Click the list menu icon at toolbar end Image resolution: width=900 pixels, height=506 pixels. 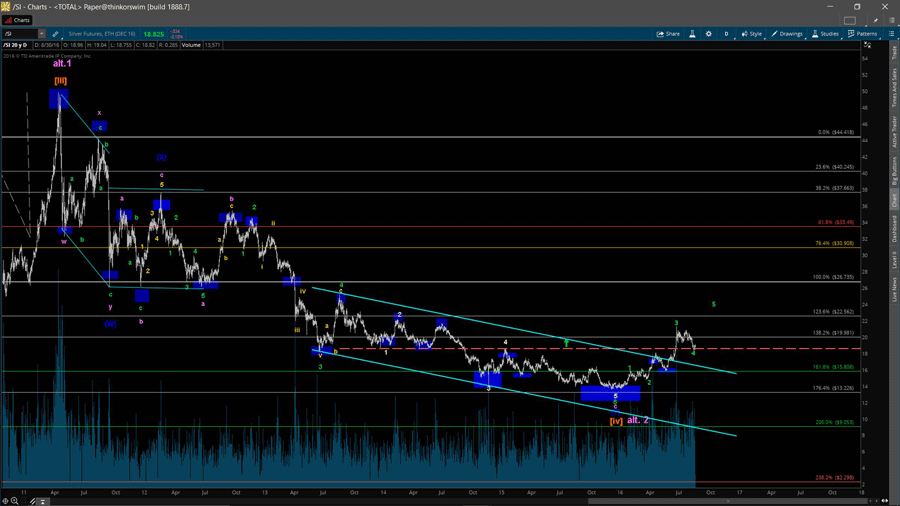coord(892,34)
